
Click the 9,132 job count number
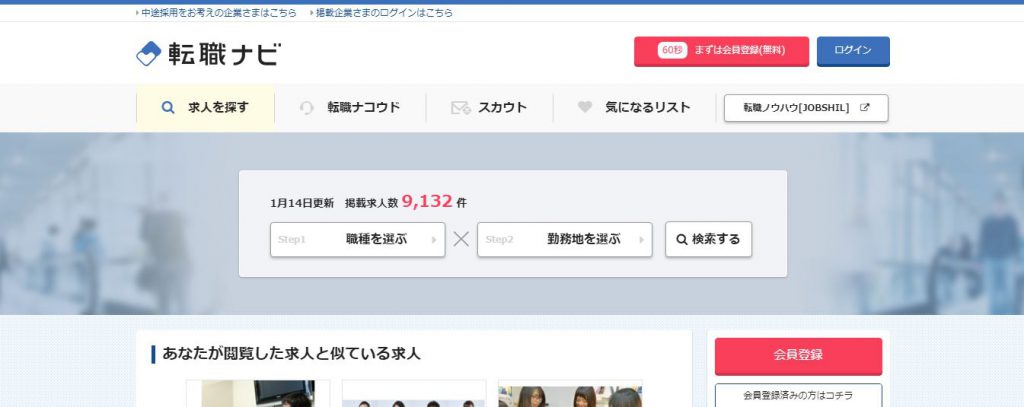click(x=427, y=201)
